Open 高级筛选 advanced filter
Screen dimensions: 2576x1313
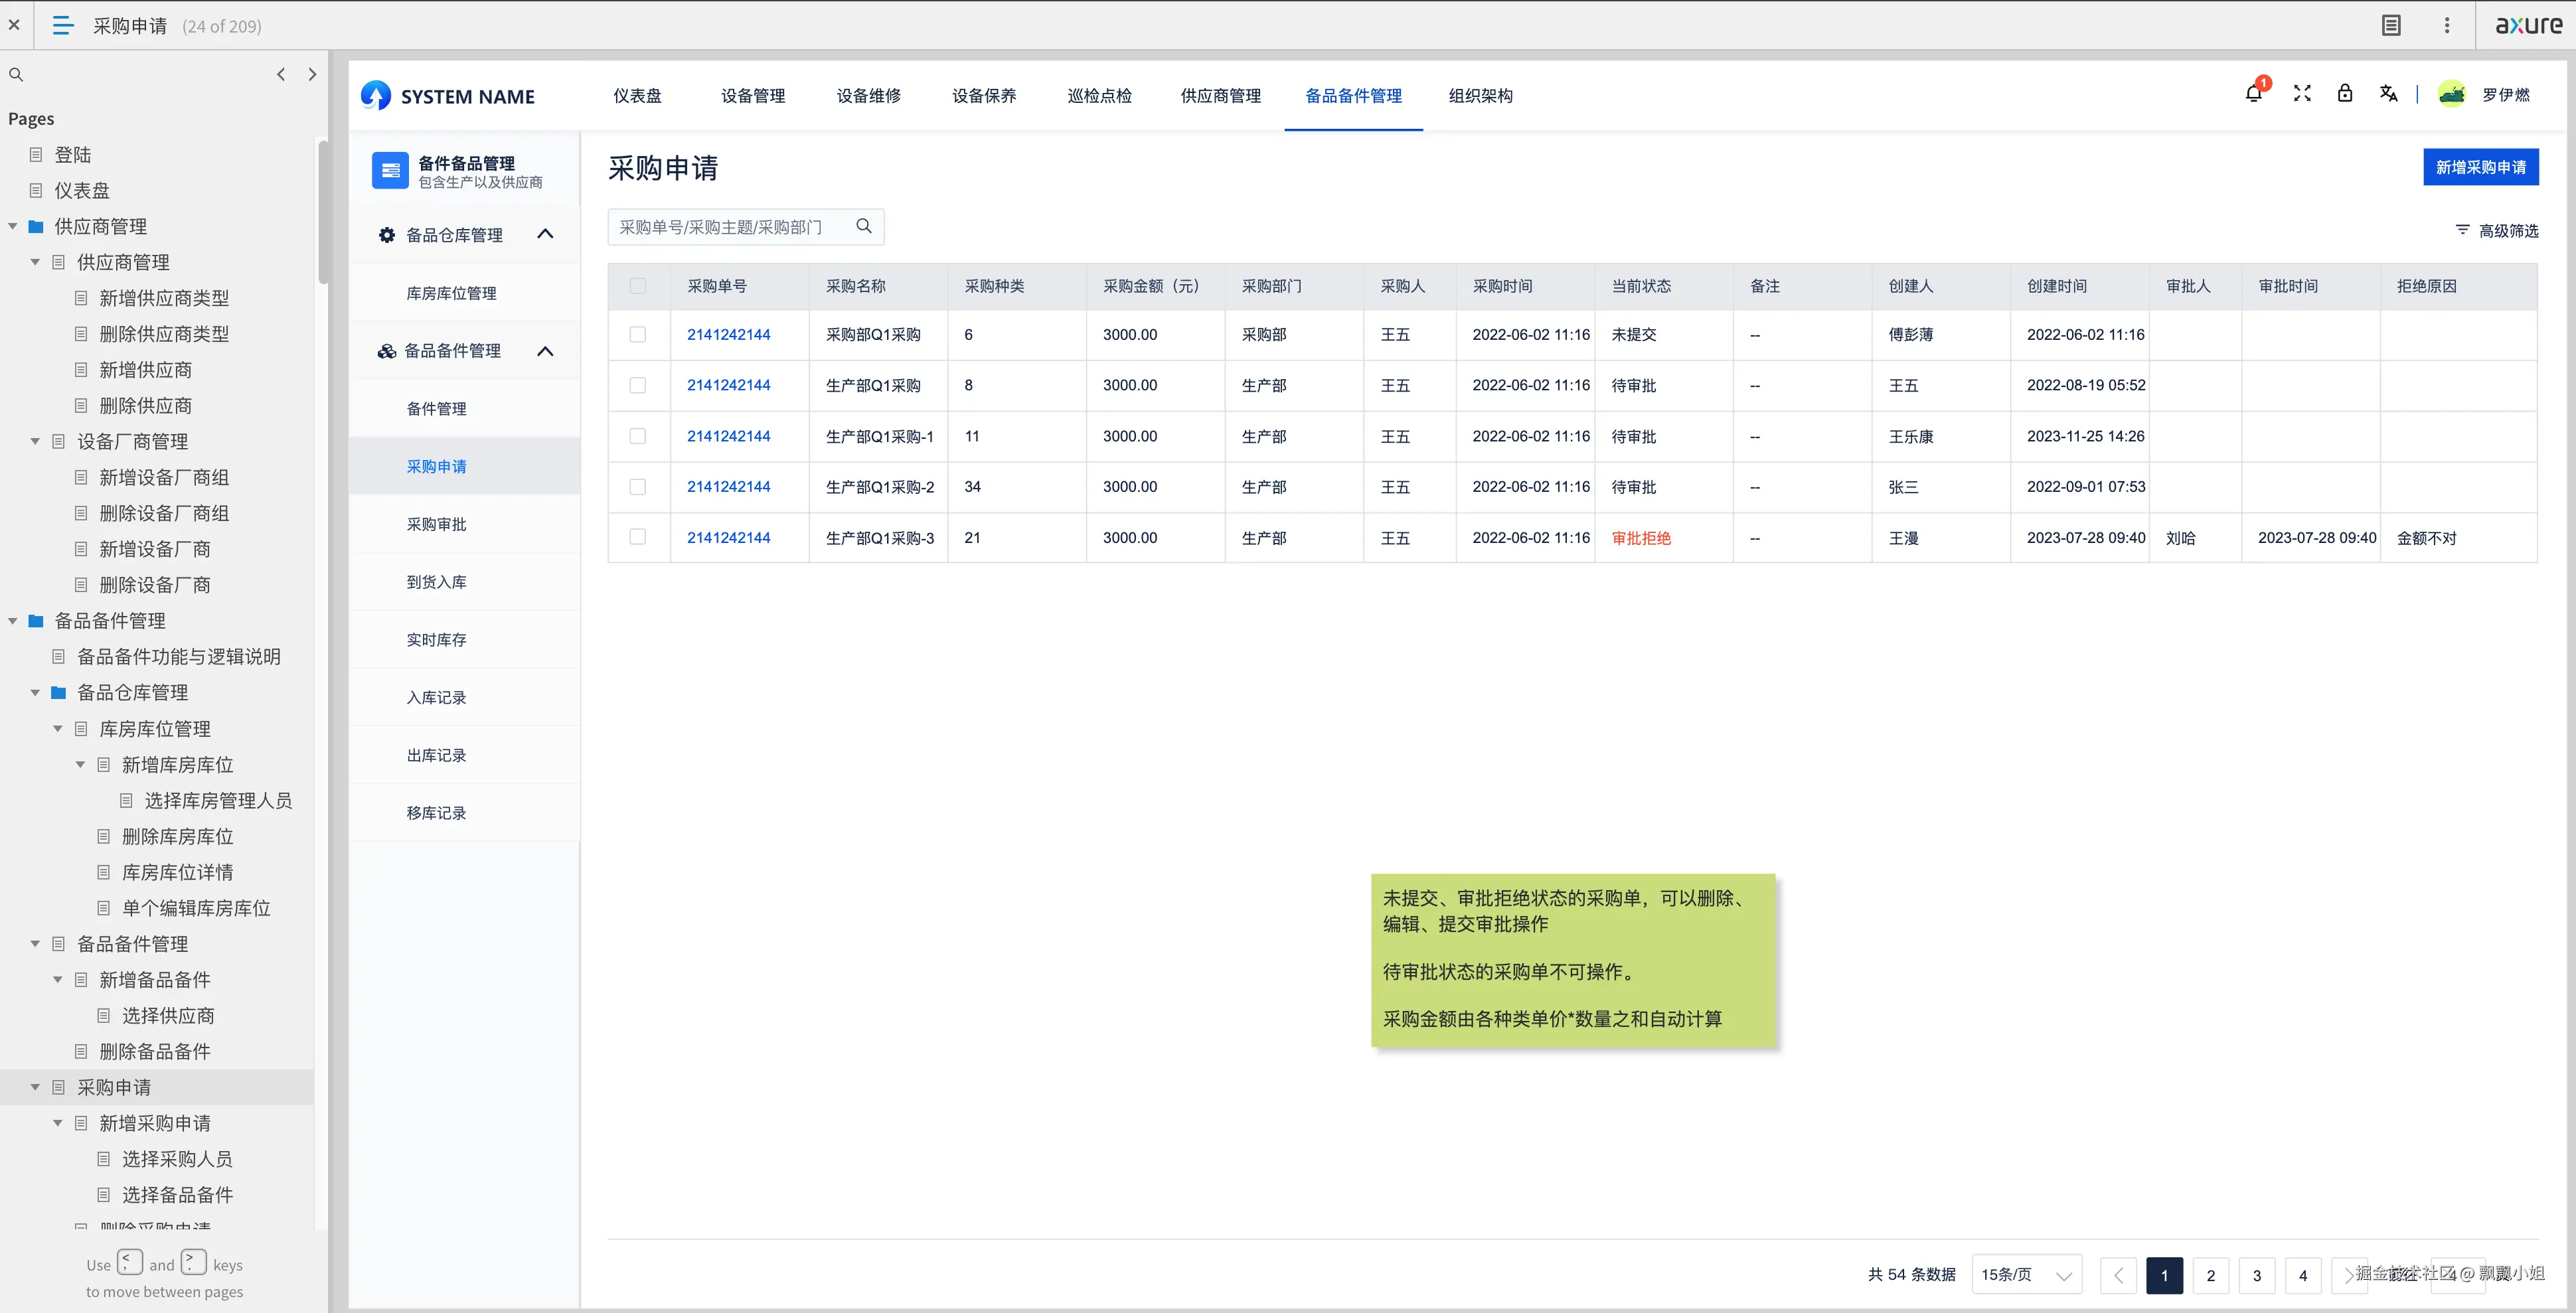pyautogui.click(x=2497, y=231)
